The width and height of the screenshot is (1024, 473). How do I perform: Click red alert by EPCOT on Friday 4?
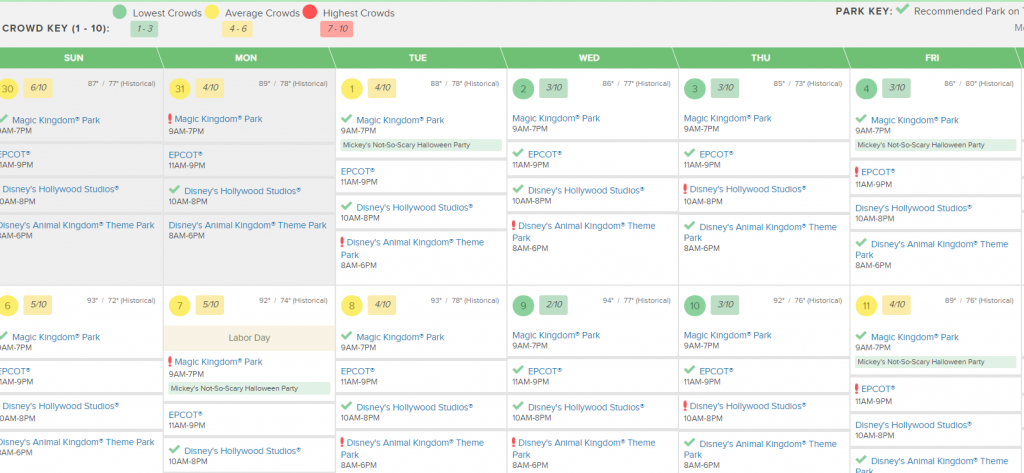857,172
